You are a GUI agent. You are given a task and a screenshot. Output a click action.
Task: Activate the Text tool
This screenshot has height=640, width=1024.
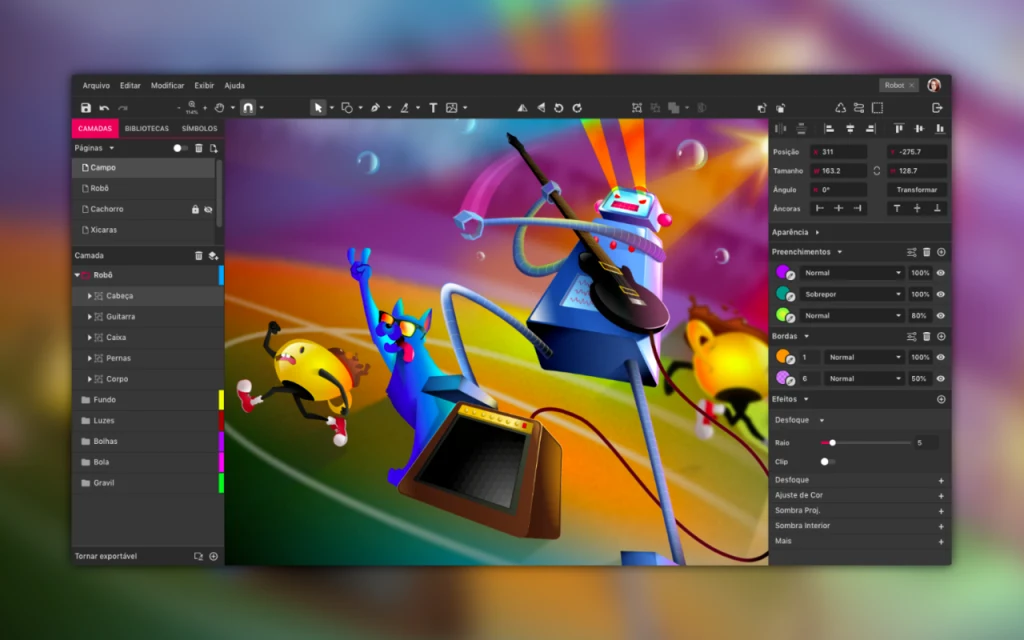pyautogui.click(x=434, y=107)
